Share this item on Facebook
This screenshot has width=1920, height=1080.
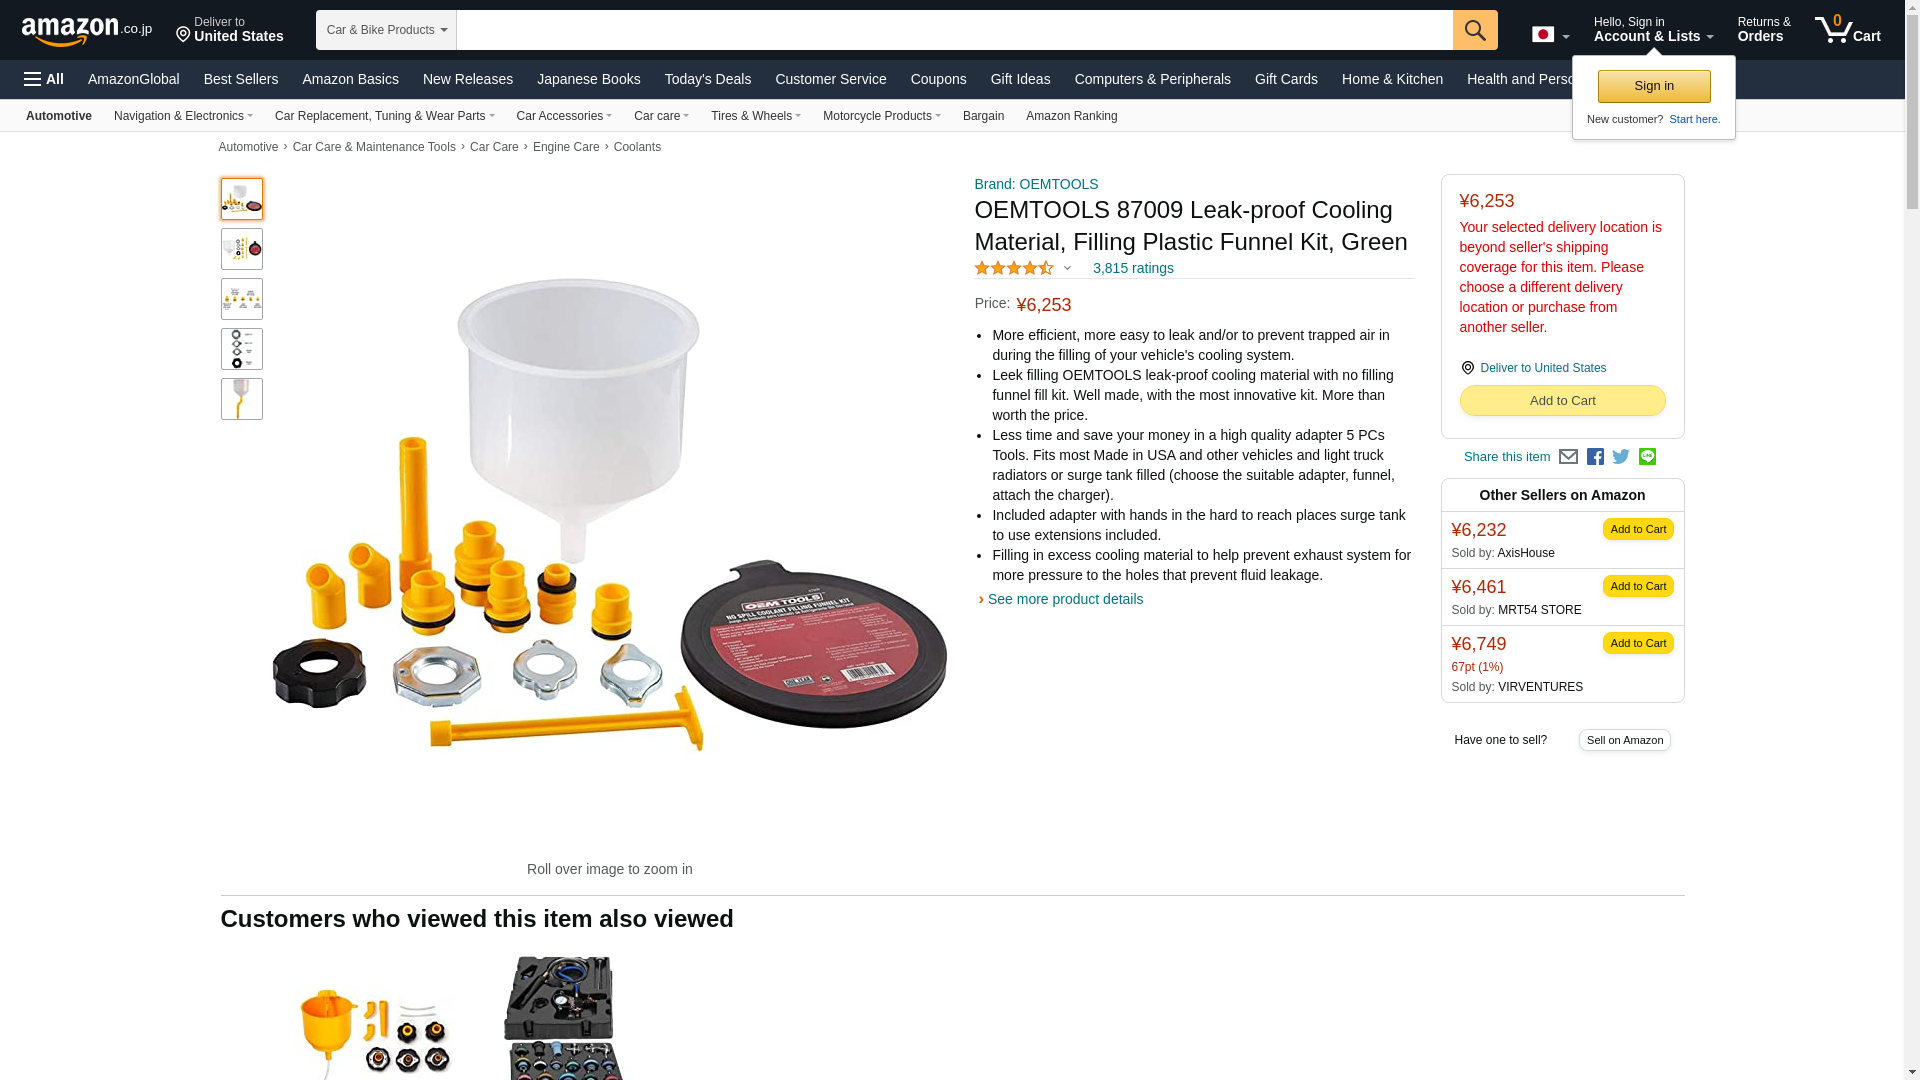tap(1595, 457)
